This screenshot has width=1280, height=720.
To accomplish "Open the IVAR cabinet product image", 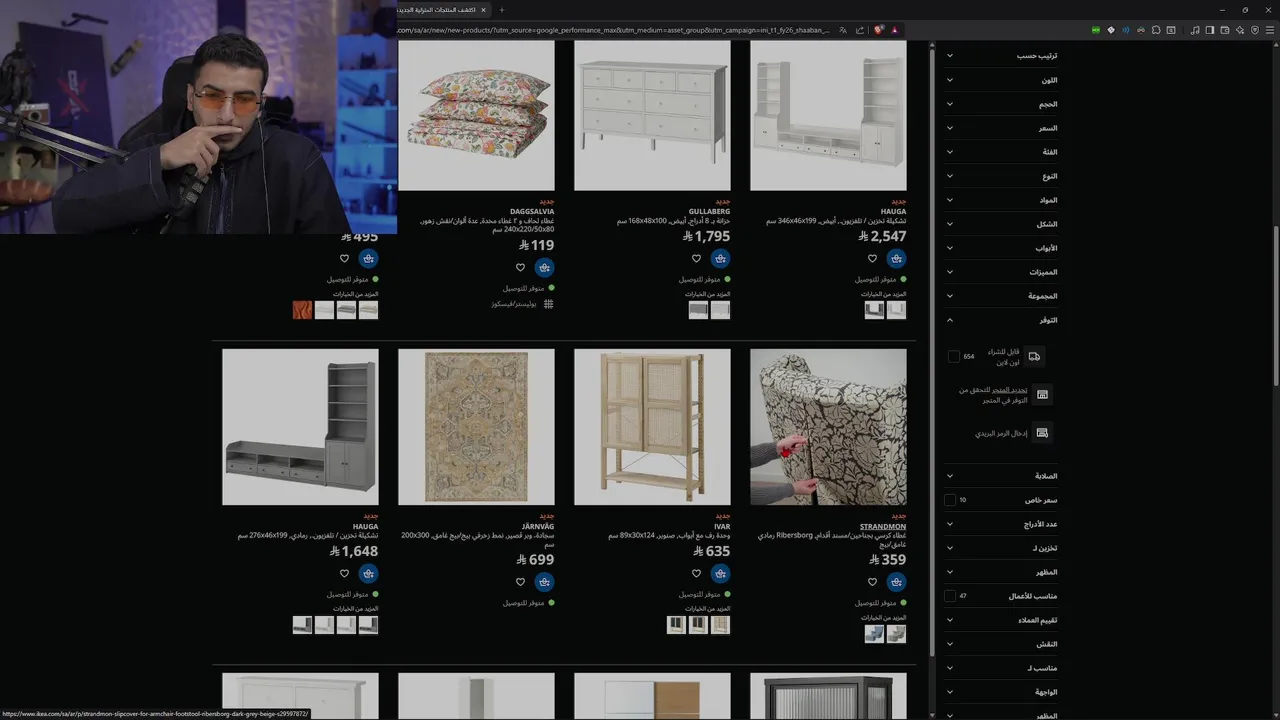I will [x=652, y=427].
